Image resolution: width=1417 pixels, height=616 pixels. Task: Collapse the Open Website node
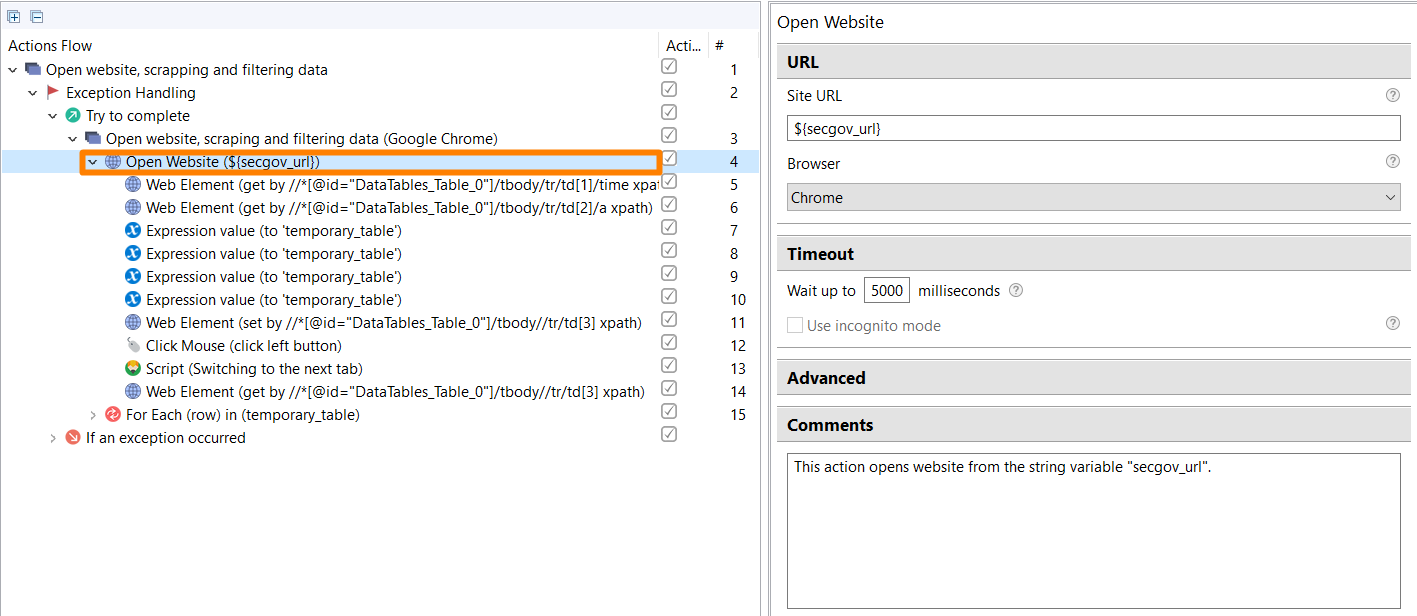click(x=92, y=162)
